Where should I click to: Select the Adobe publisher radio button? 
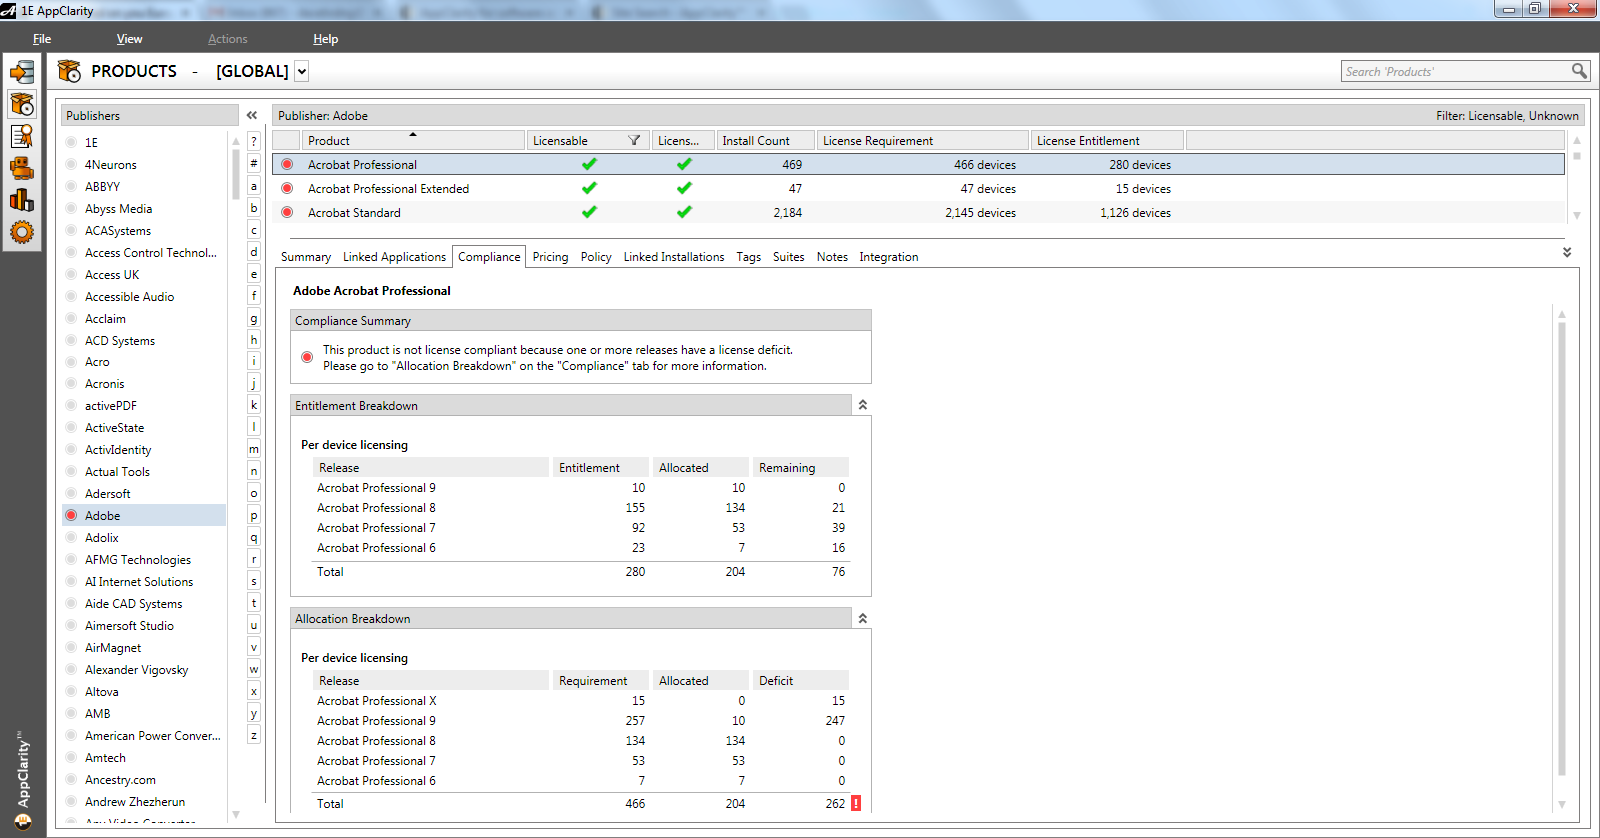click(71, 516)
